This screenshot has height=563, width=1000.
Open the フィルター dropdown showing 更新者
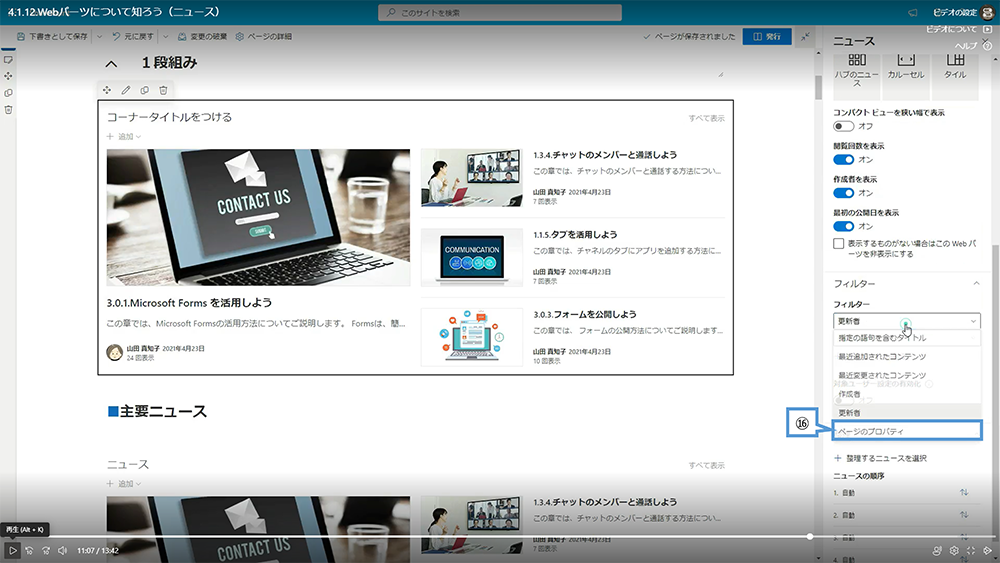tap(906, 321)
